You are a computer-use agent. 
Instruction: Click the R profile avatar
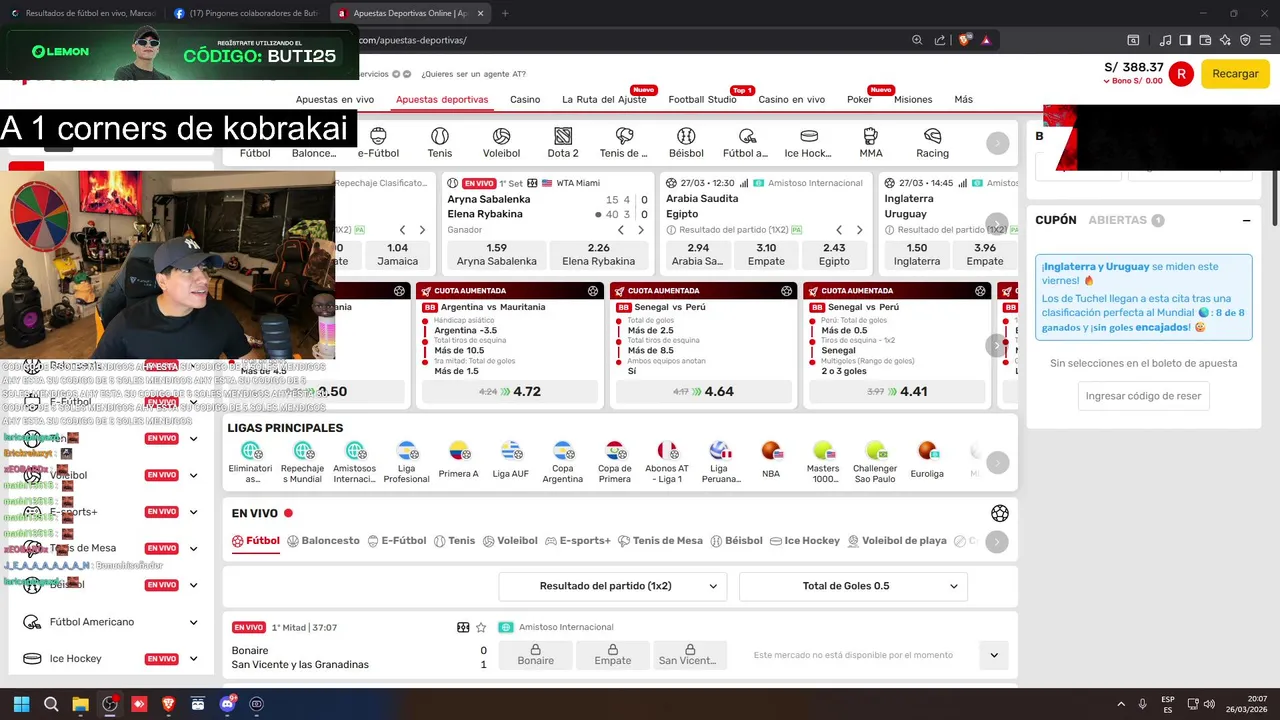[x=1181, y=74]
